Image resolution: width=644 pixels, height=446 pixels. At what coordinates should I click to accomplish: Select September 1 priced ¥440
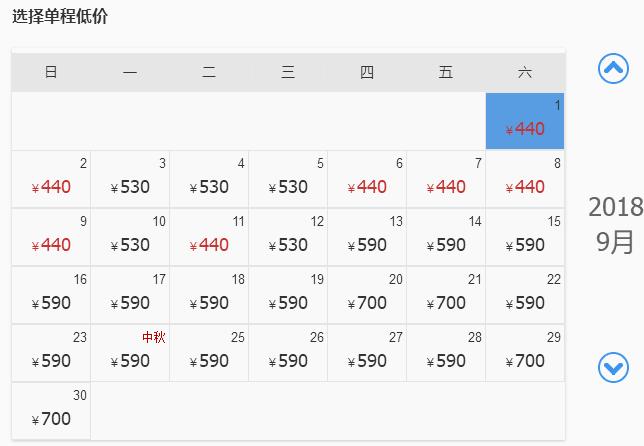pos(525,121)
